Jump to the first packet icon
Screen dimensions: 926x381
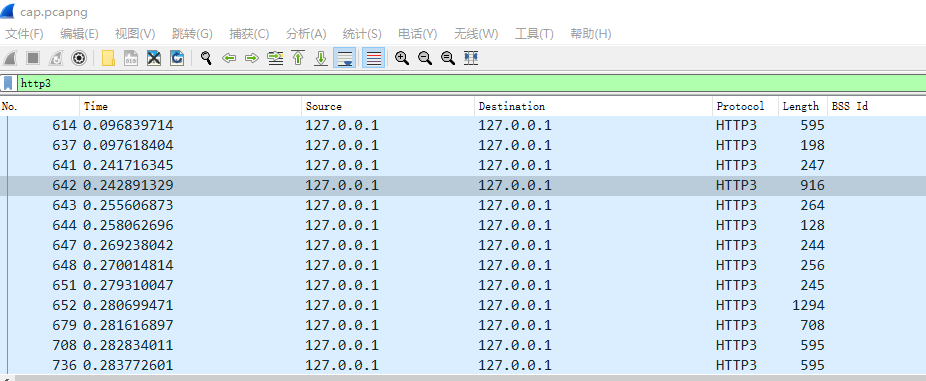[x=298, y=58]
